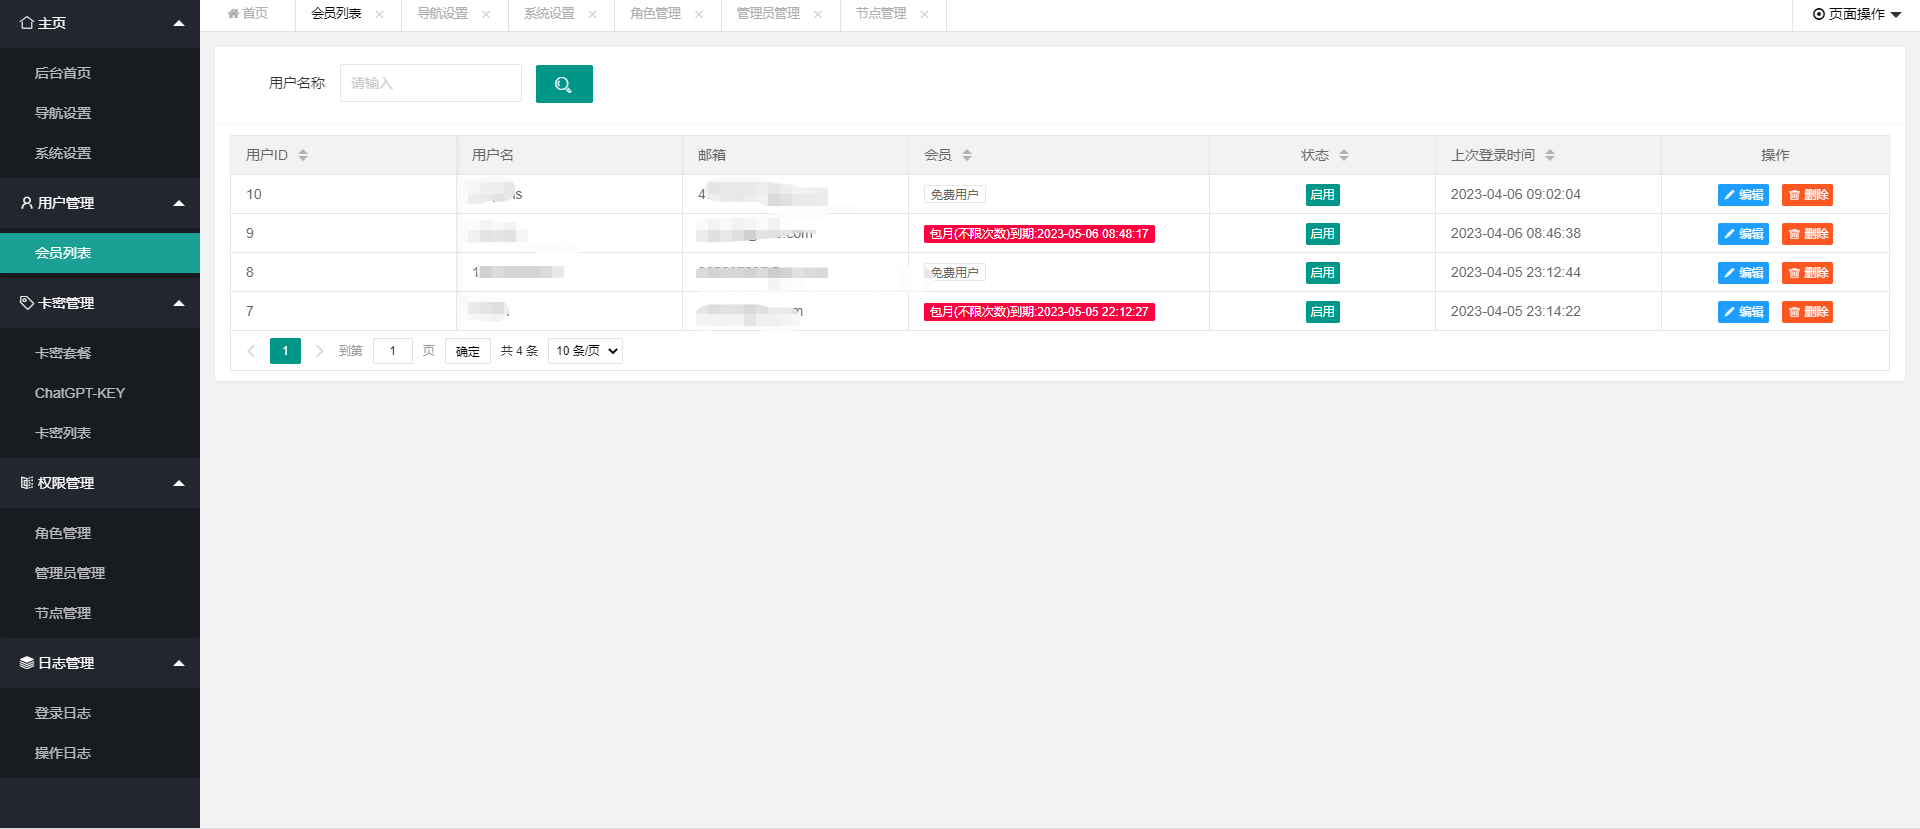
Task: Close the 会员列表 tab
Action: point(380,14)
